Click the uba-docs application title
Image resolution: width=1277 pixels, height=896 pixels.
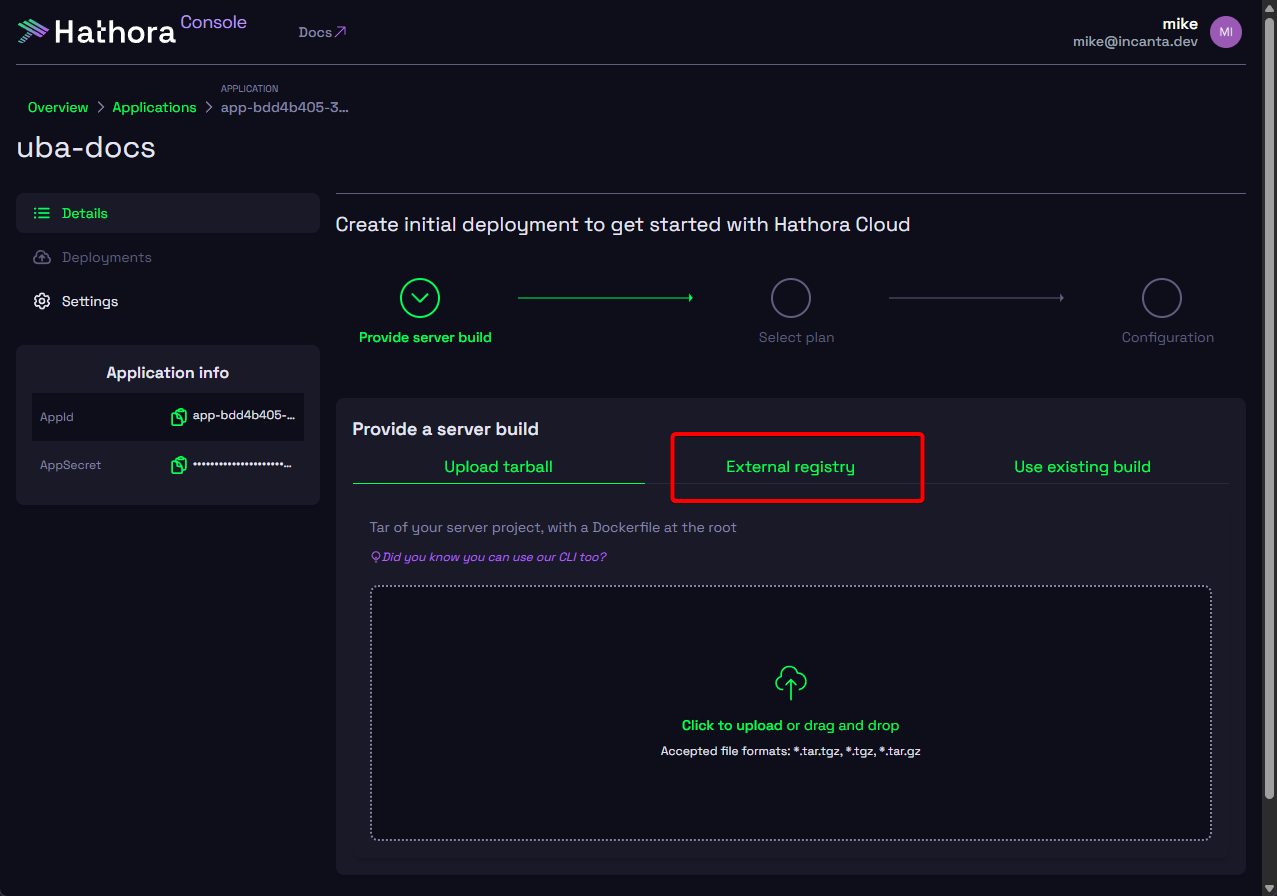[86, 148]
